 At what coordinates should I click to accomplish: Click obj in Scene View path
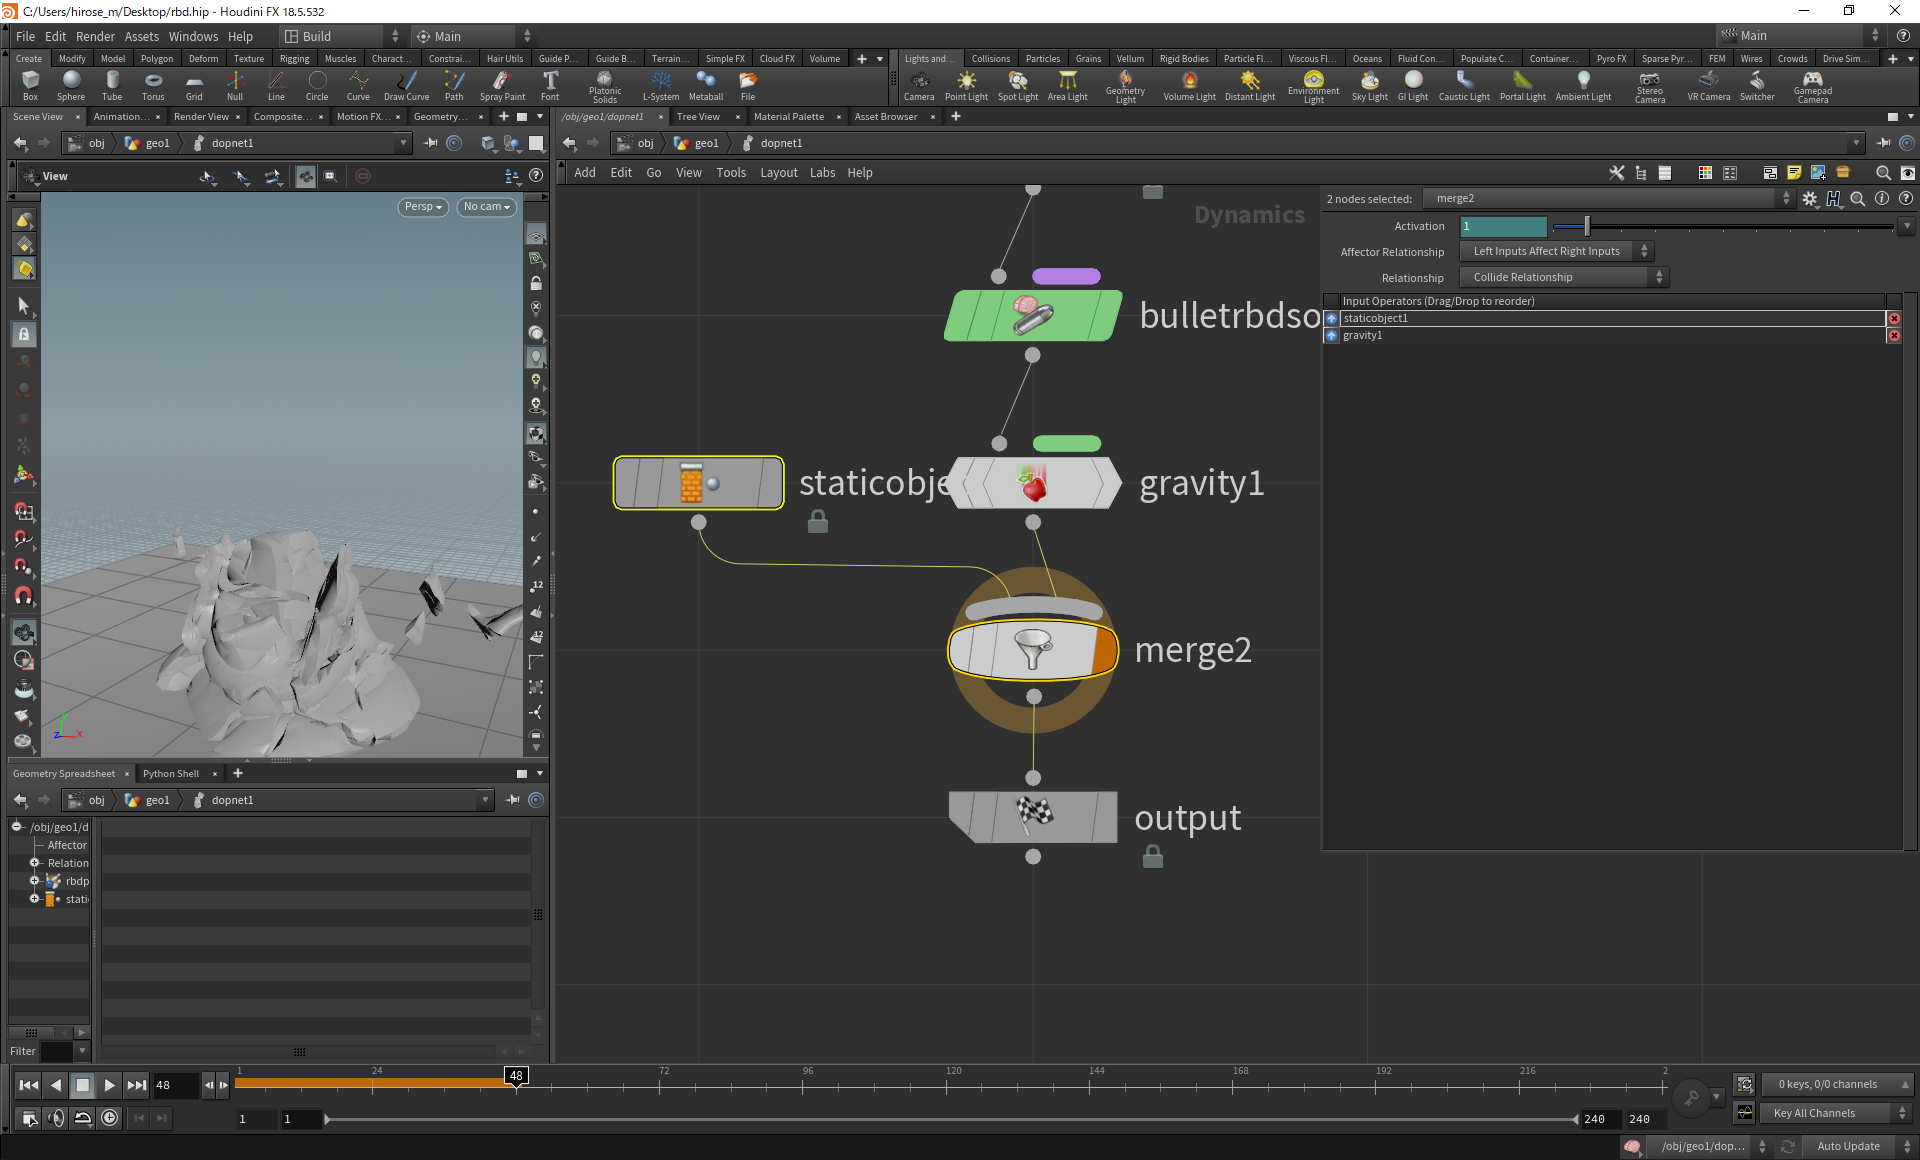[x=96, y=144]
